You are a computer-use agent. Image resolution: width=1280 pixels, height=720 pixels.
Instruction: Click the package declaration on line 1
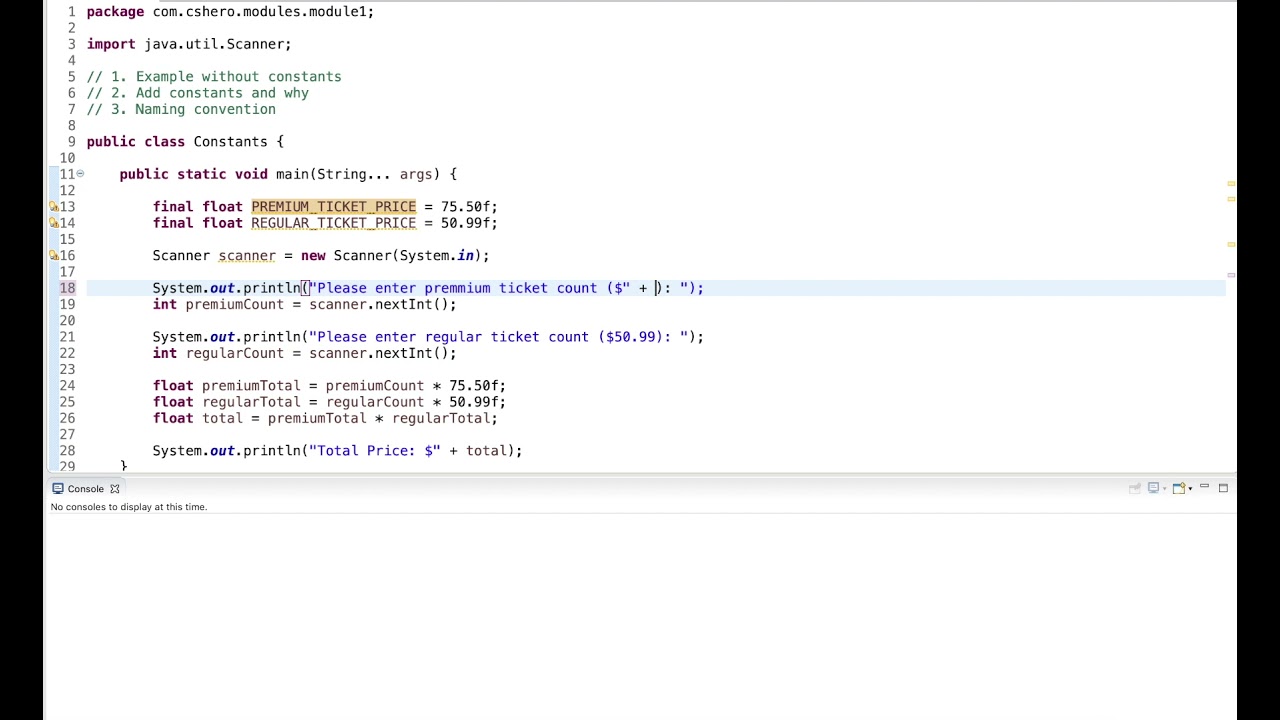click(230, 12)
